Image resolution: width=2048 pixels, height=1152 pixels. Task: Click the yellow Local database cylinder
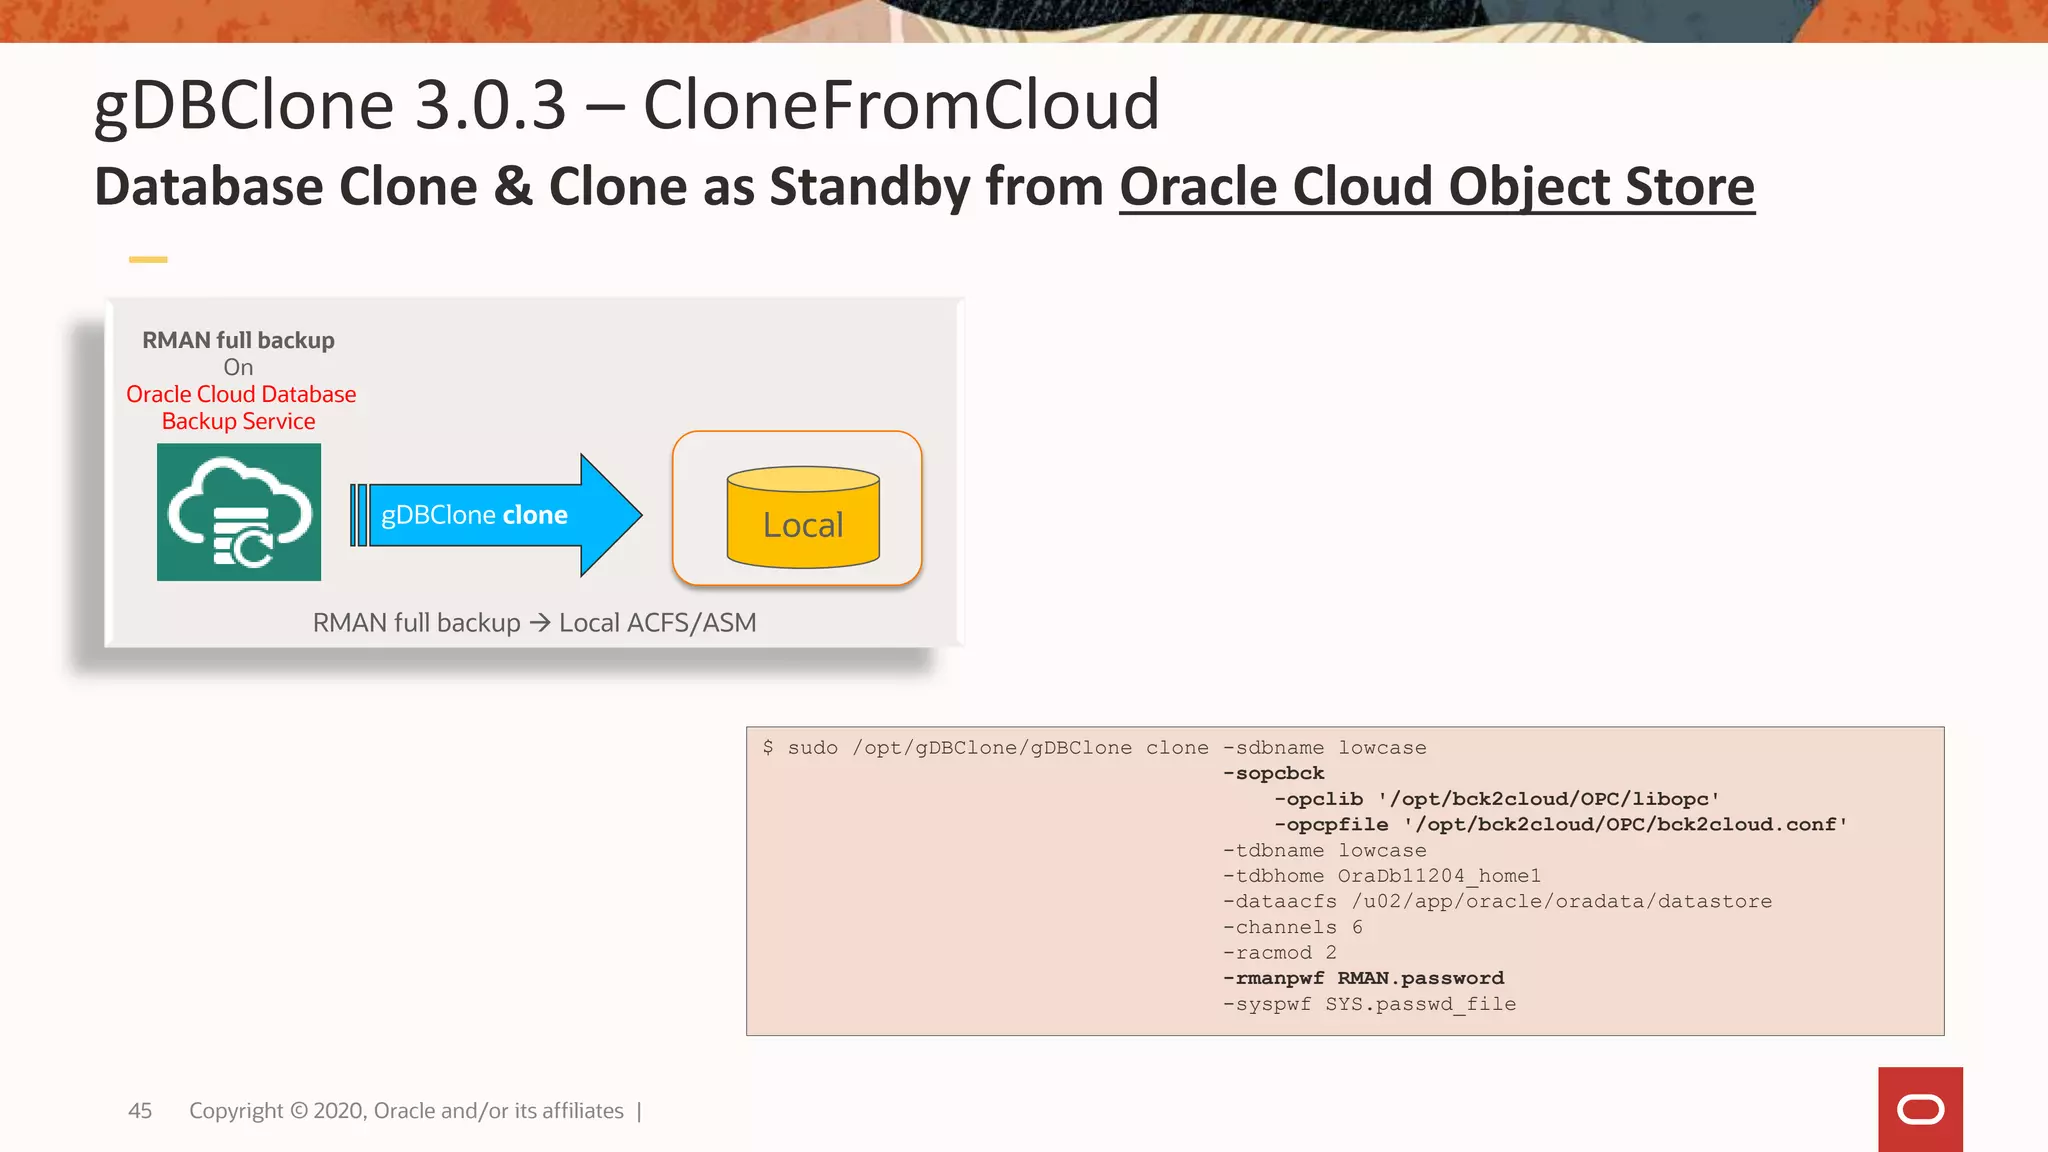[803, 517]
